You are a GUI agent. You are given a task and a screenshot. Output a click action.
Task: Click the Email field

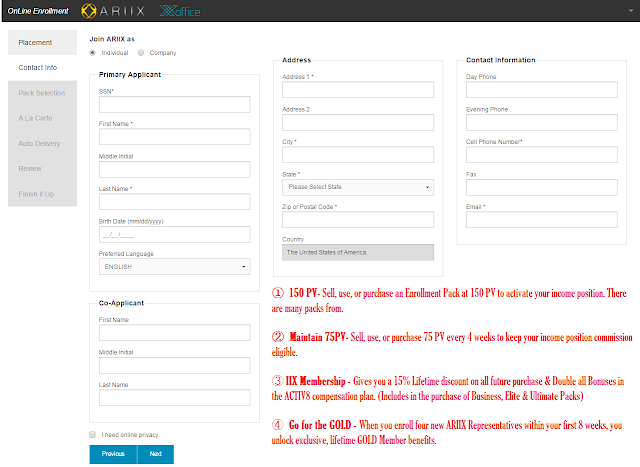542,220
